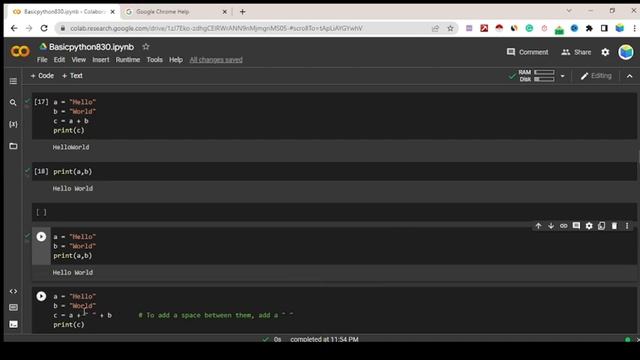
Task: Copy link to cell icon
Action: point(564,226)
